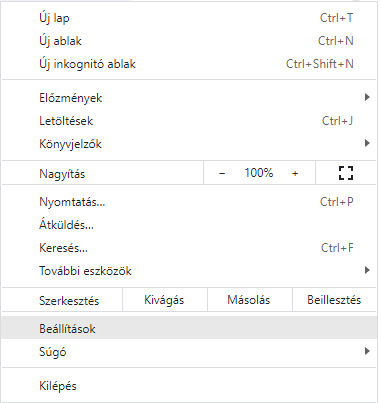This screenshot has width=381, height=403.
Task: Expand the Súgó submenu arrow
Action: (367, 351)
